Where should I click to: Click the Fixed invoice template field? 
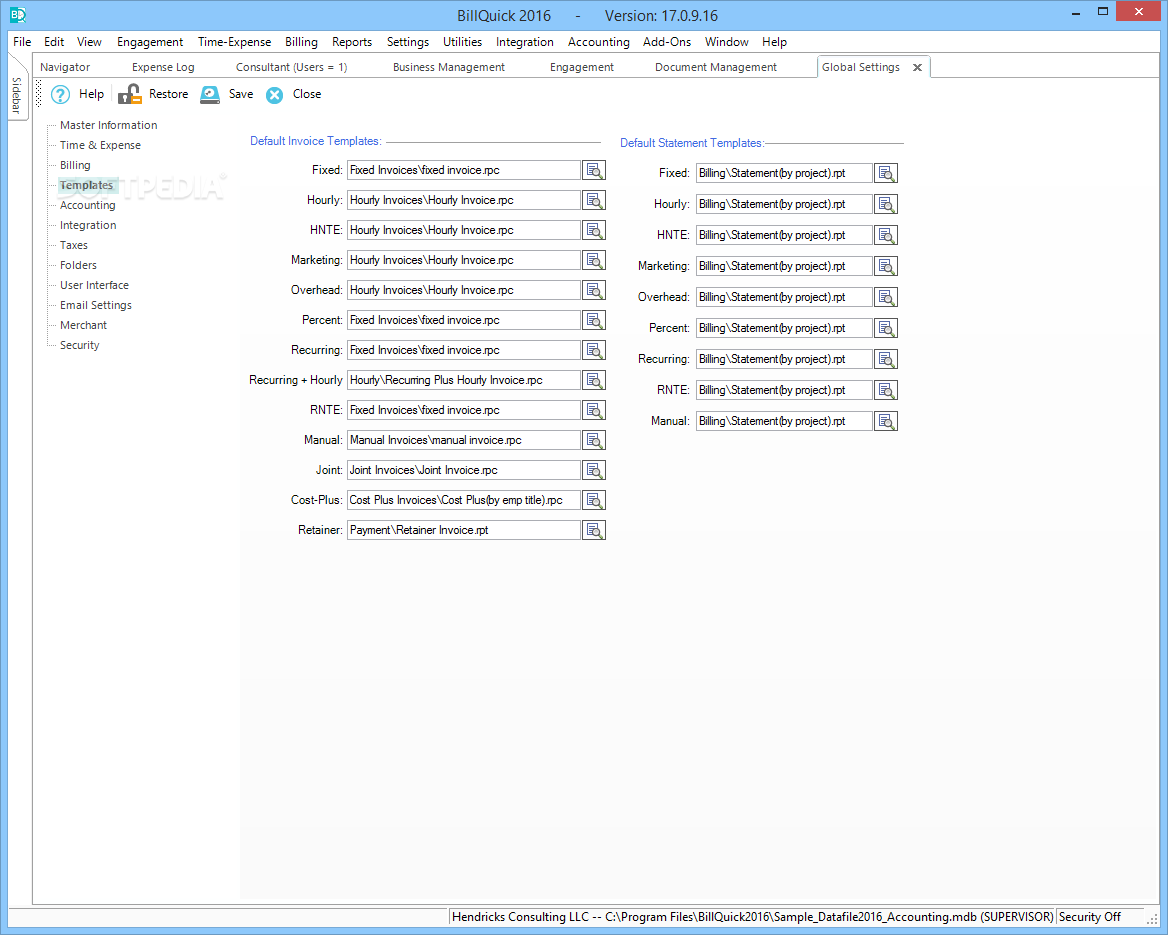tap(463, 170)
